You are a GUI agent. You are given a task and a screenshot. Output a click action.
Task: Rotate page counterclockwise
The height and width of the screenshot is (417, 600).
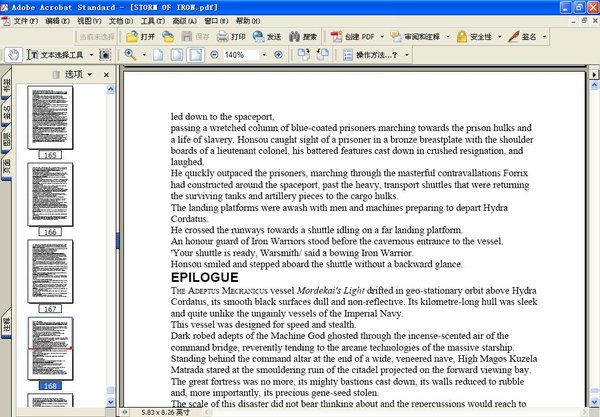(322, 55)
